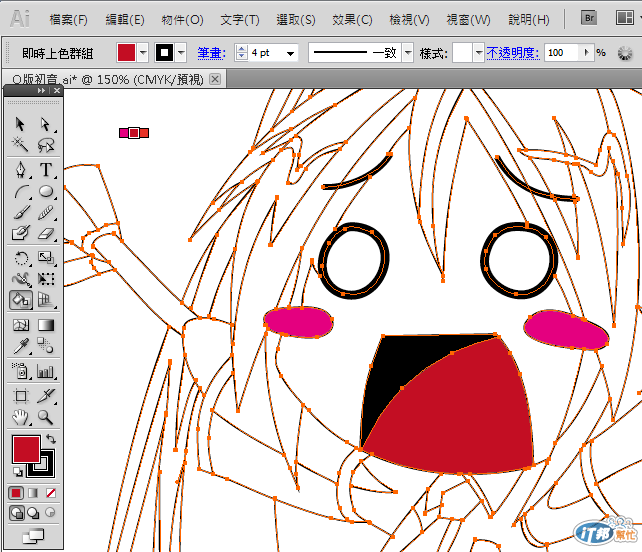Open the 視窗(W) menu
The image size is (642, 552).
pyautogui.click(x=468, y=20)
